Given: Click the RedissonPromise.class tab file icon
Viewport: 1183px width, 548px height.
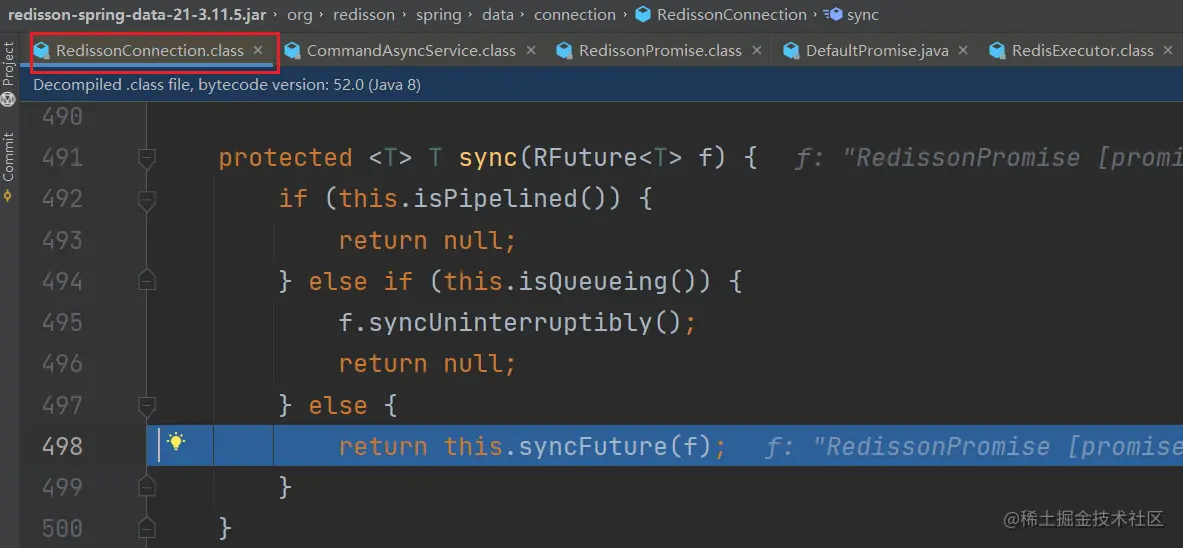Looking at the screenshot, I should pos(566,51).
